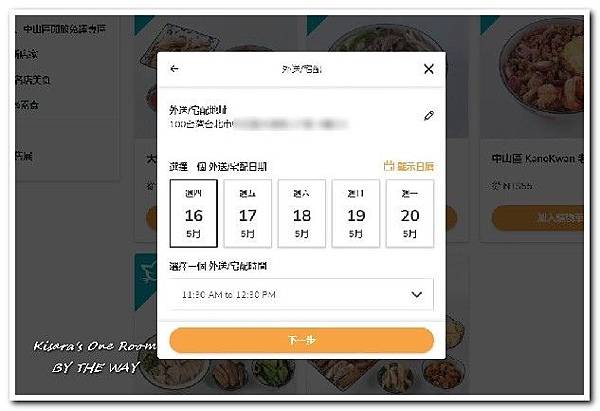Image resolution: width=600 pixels, height=411 pixels.
Task: Select delivery date May 17
Action: [248, 214]
